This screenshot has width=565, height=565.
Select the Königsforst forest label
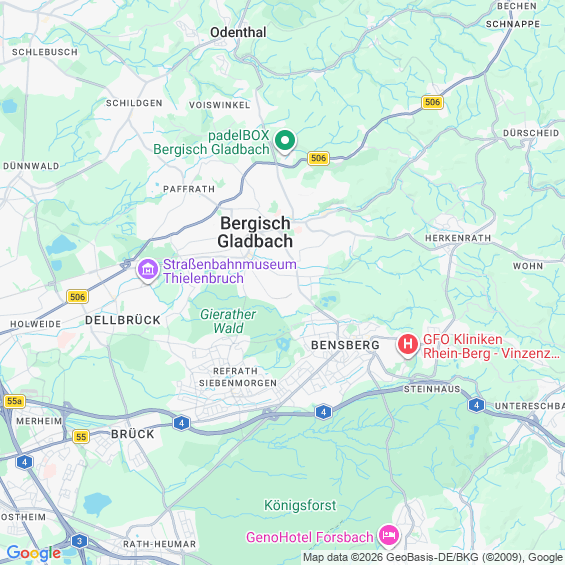tap(300, 505)
